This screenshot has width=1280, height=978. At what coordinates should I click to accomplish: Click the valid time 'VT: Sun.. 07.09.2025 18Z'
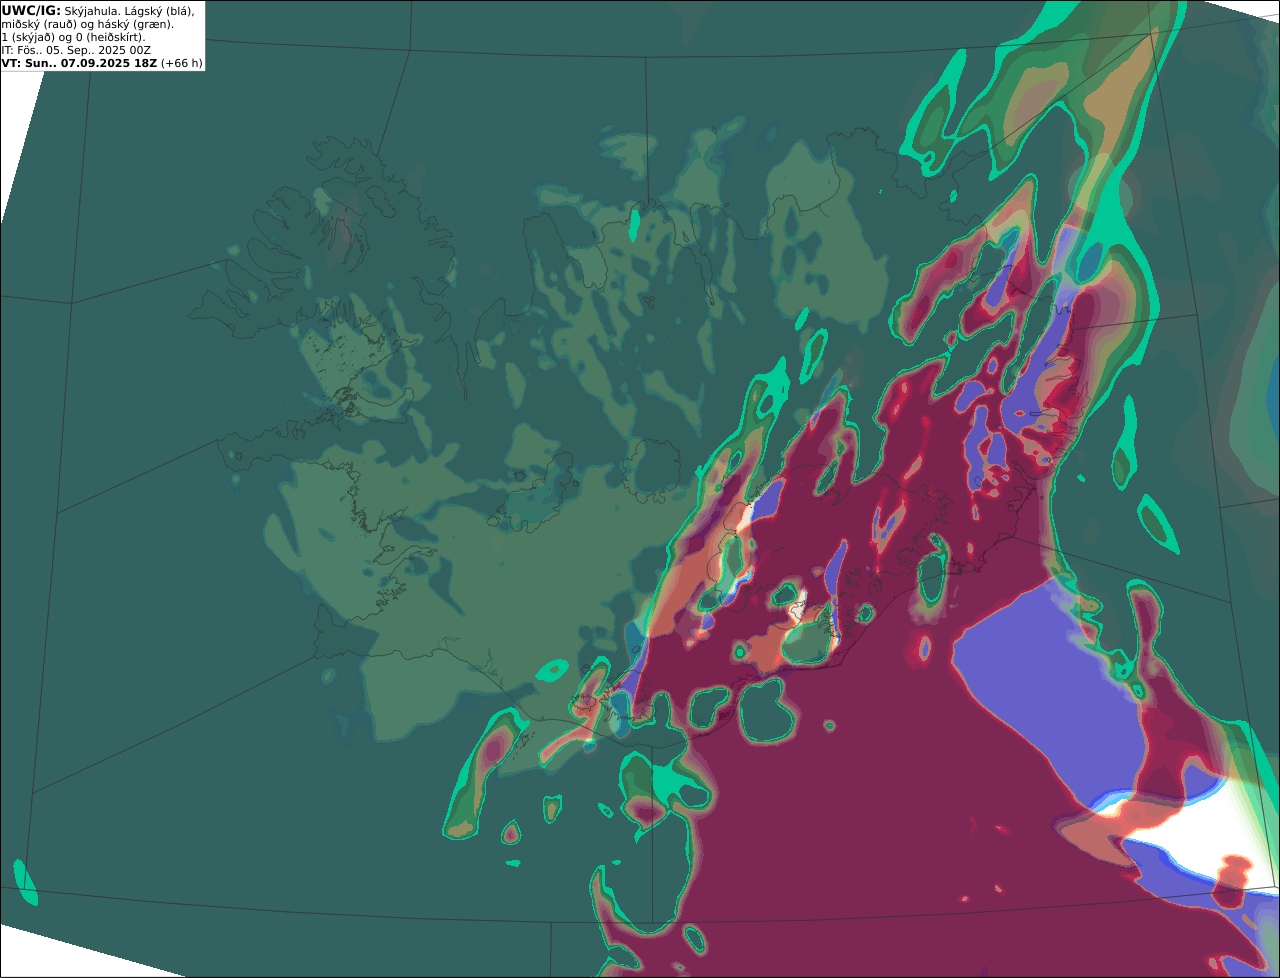pos(79,63)
